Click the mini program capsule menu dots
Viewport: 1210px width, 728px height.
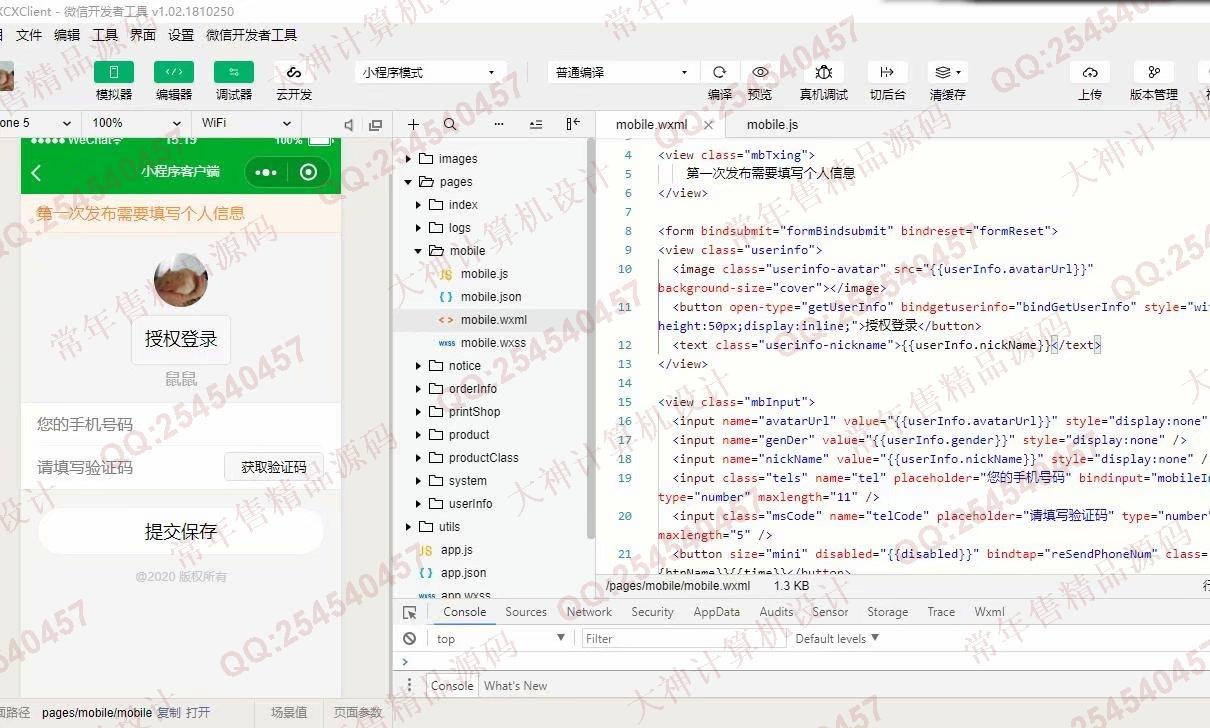[x=266, y=172]
